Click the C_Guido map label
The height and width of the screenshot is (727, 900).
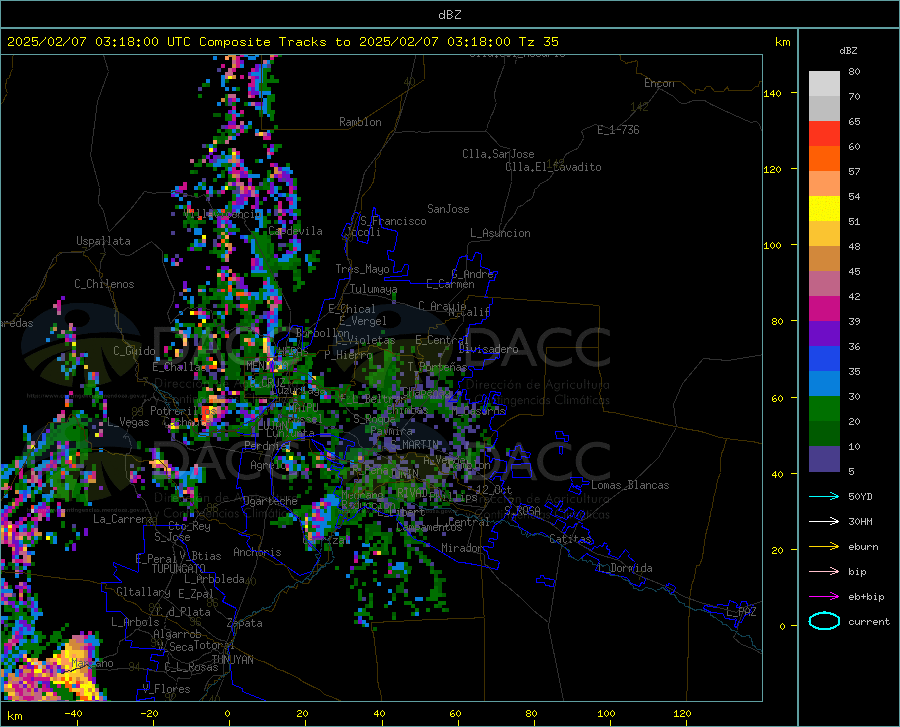point(134,351)
